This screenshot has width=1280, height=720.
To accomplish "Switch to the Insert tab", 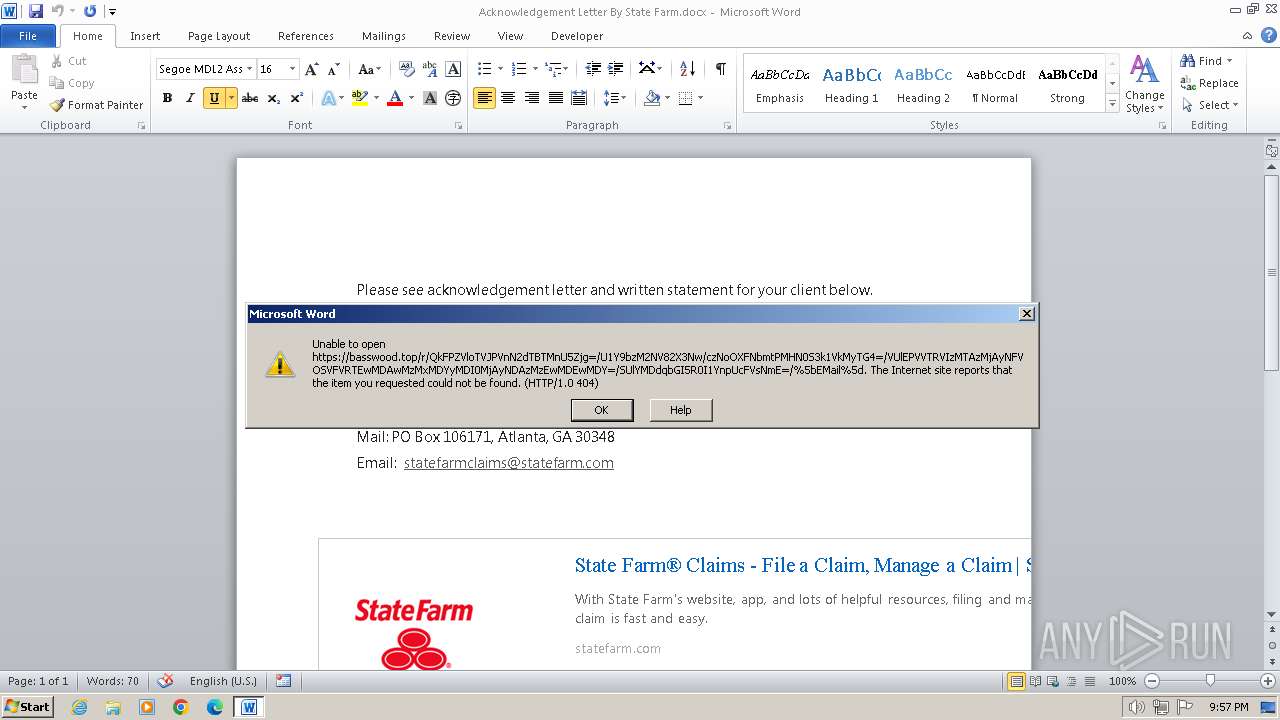I will (145, 36).
